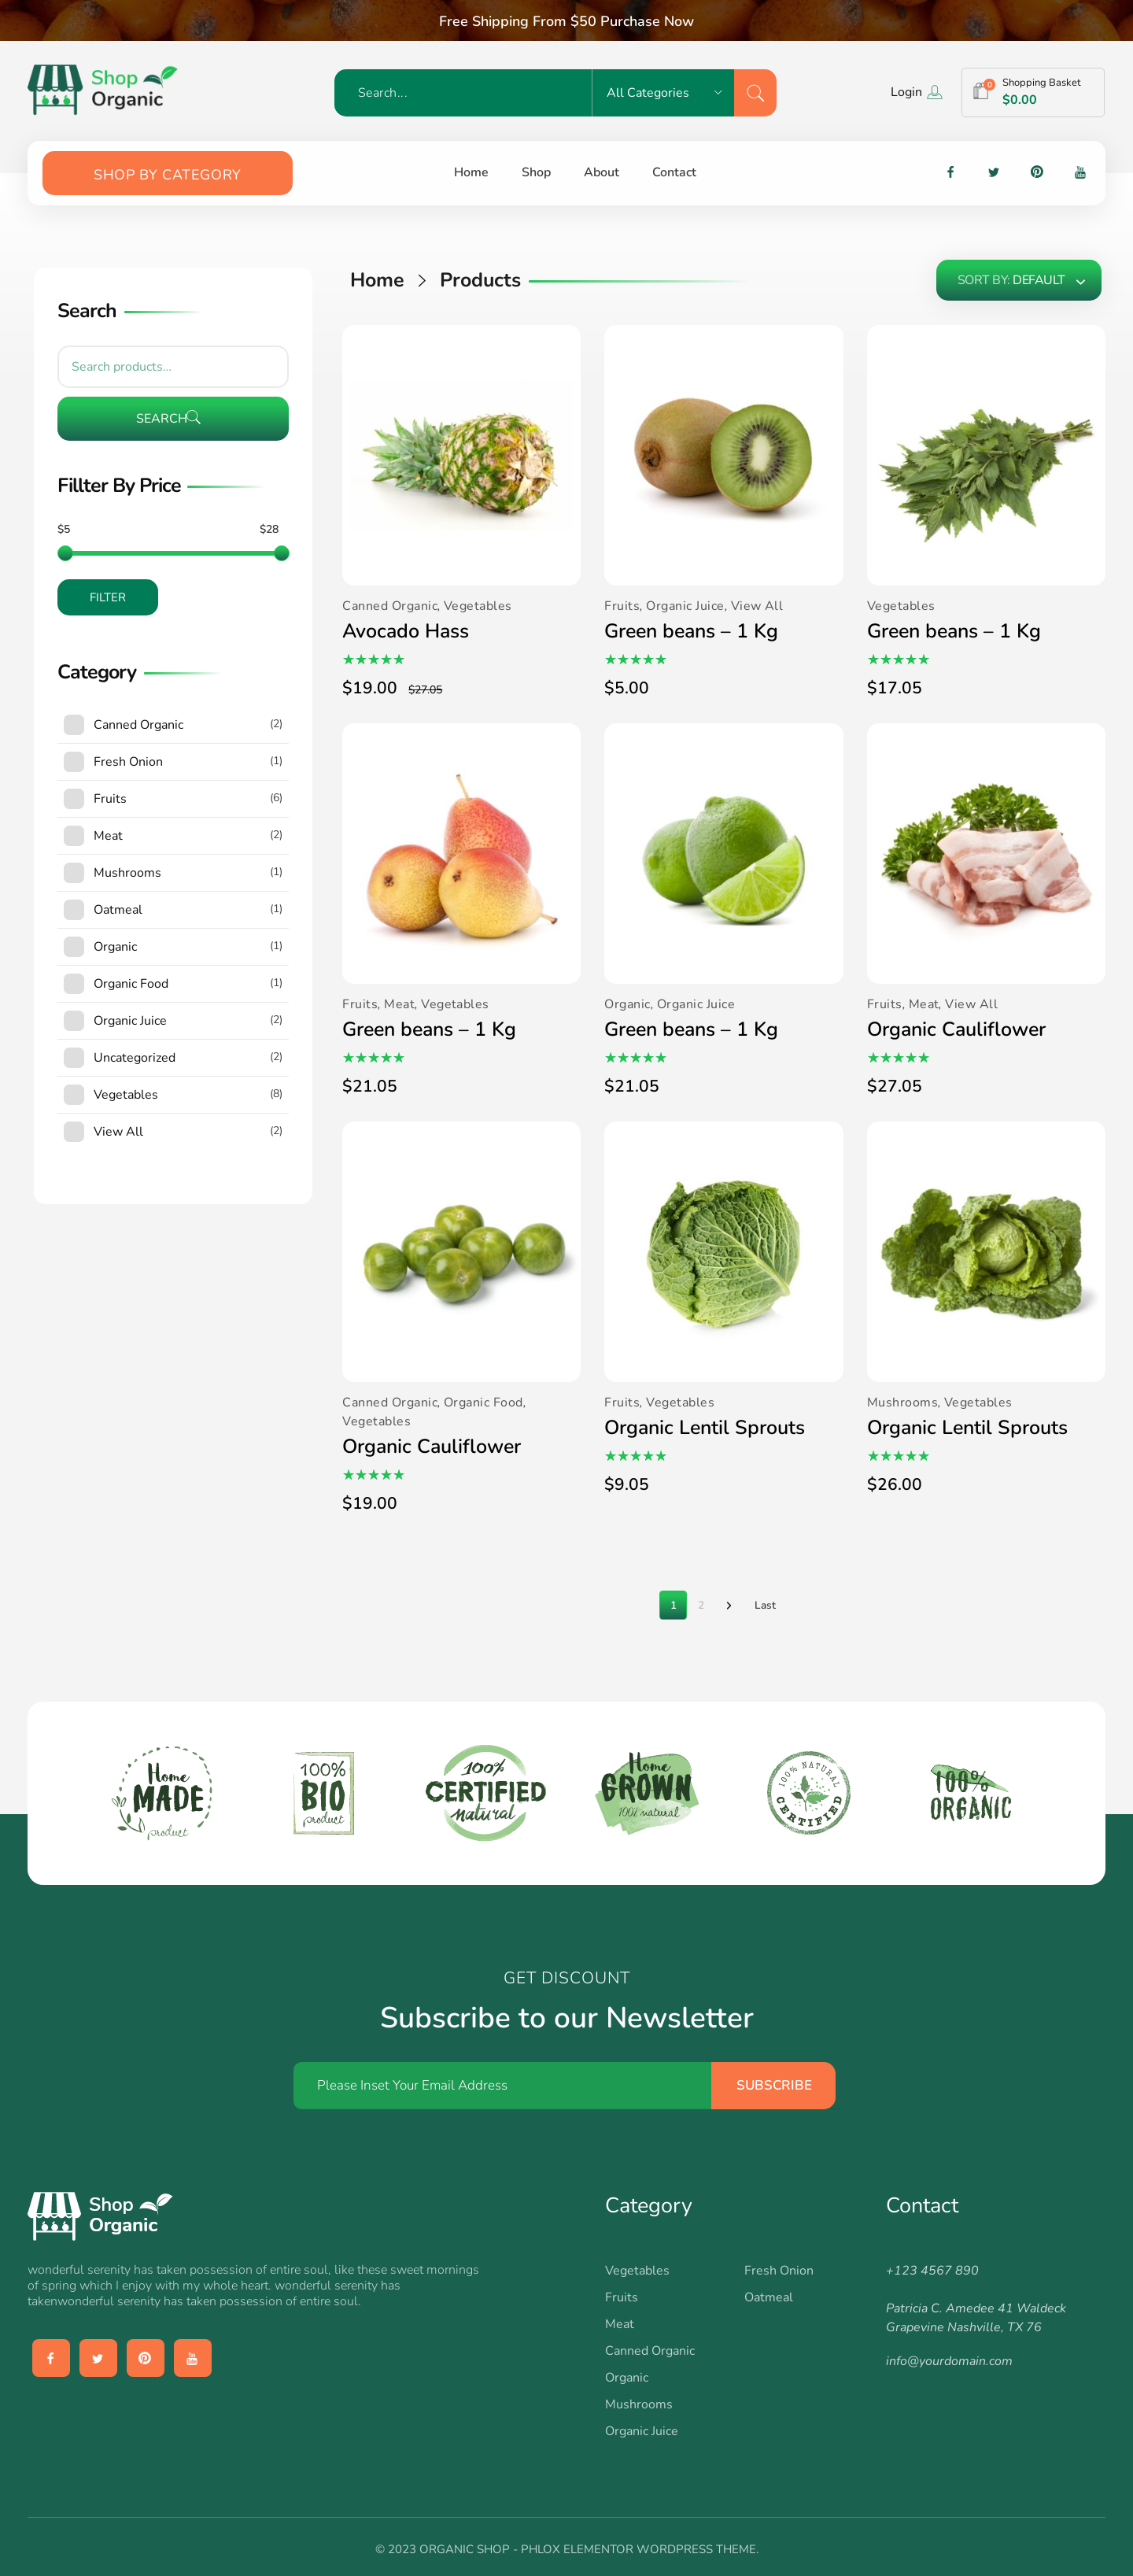
Task: Click the Subscribe newsletter button
Action: pos(773,2085)
